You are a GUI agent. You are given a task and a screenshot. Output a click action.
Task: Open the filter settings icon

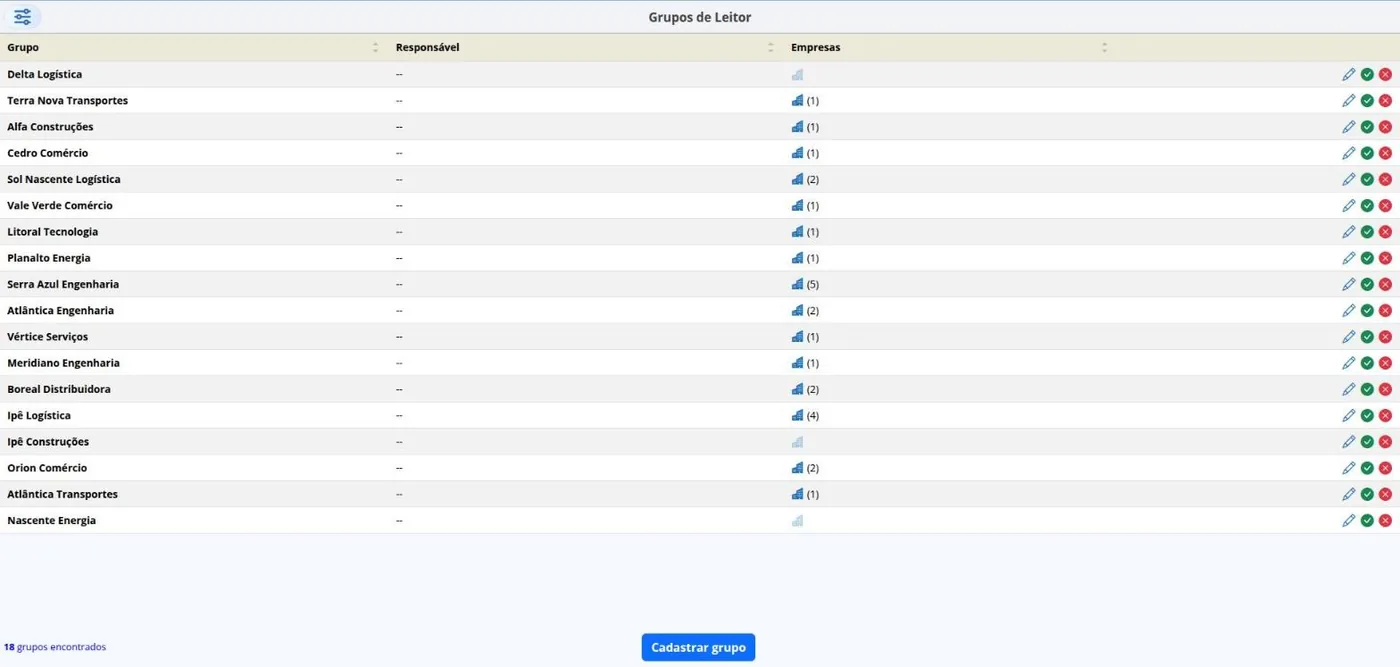point(22,17)
